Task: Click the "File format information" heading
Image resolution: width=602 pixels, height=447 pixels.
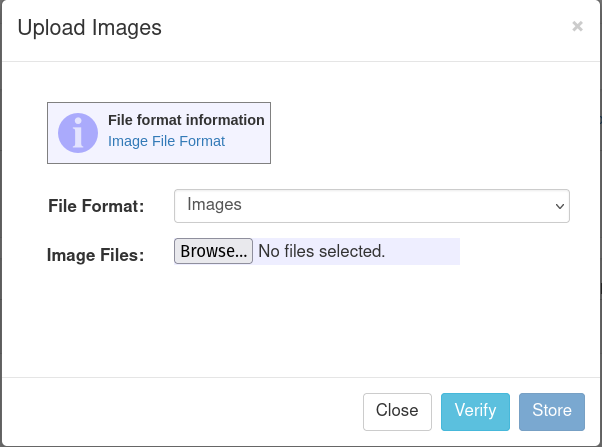Action: [x=186, y=120]
